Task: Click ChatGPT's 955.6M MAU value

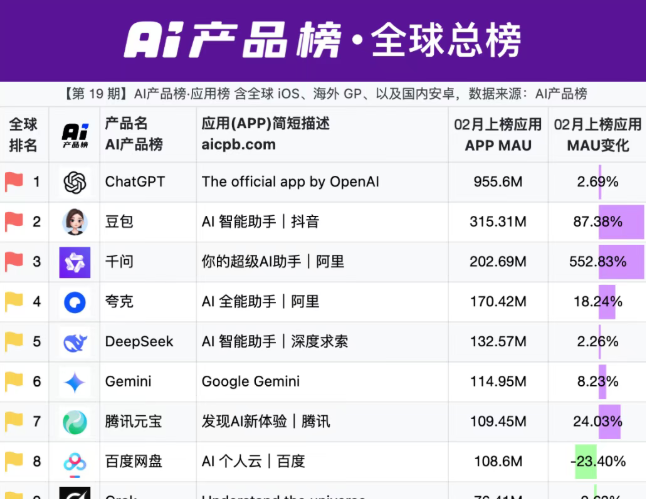Action: point(498,182)
